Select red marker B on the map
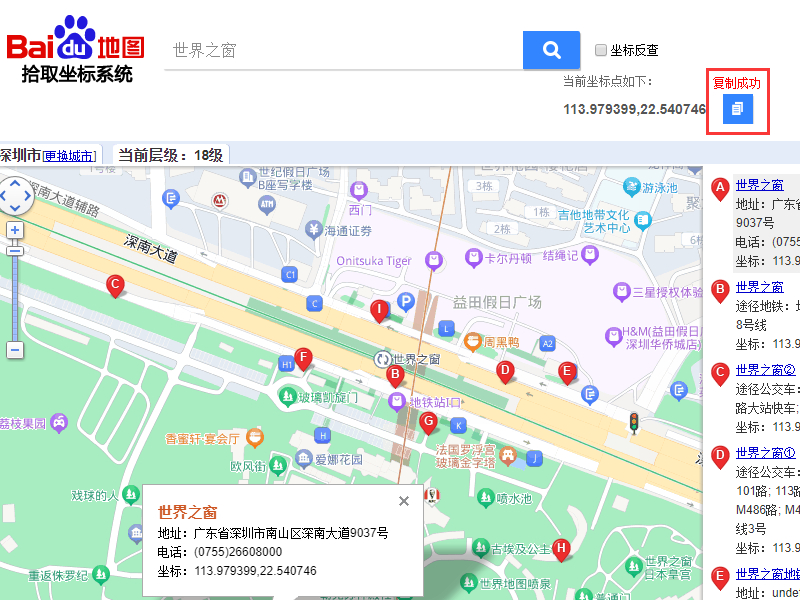The width and height of the screenshot is (800, 600). tap(394, 376)
